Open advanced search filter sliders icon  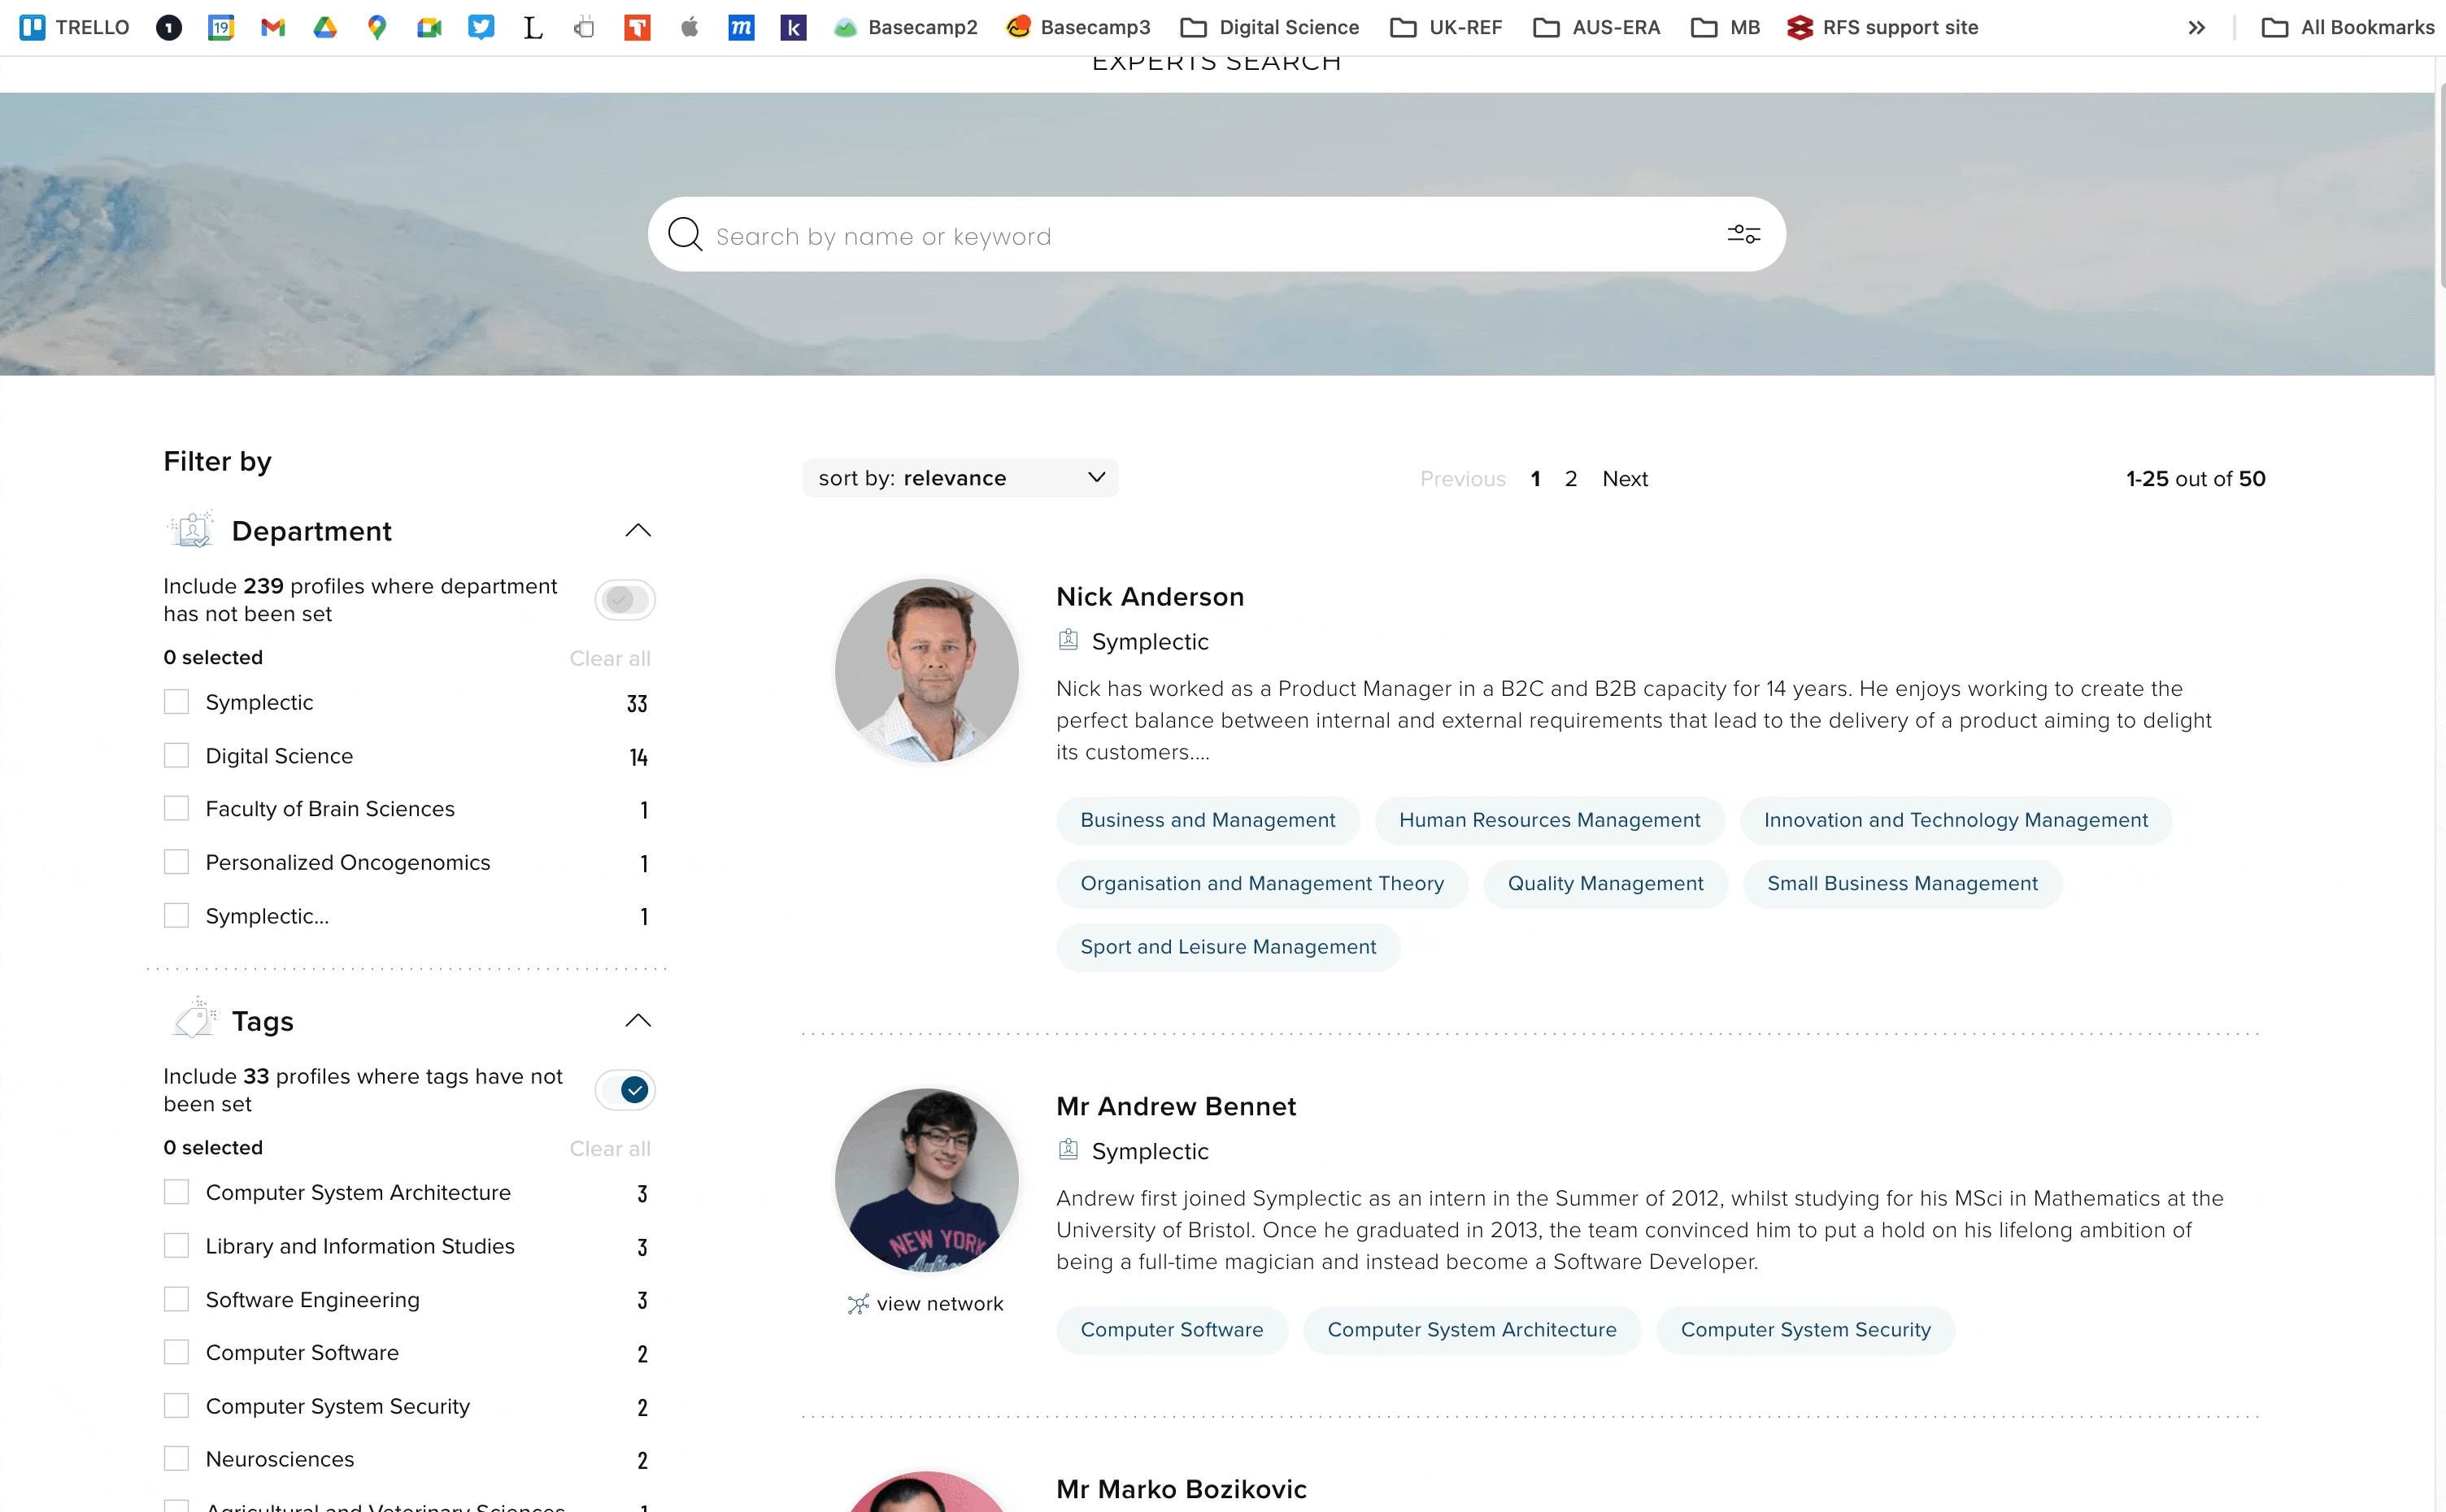(1743, 234)
